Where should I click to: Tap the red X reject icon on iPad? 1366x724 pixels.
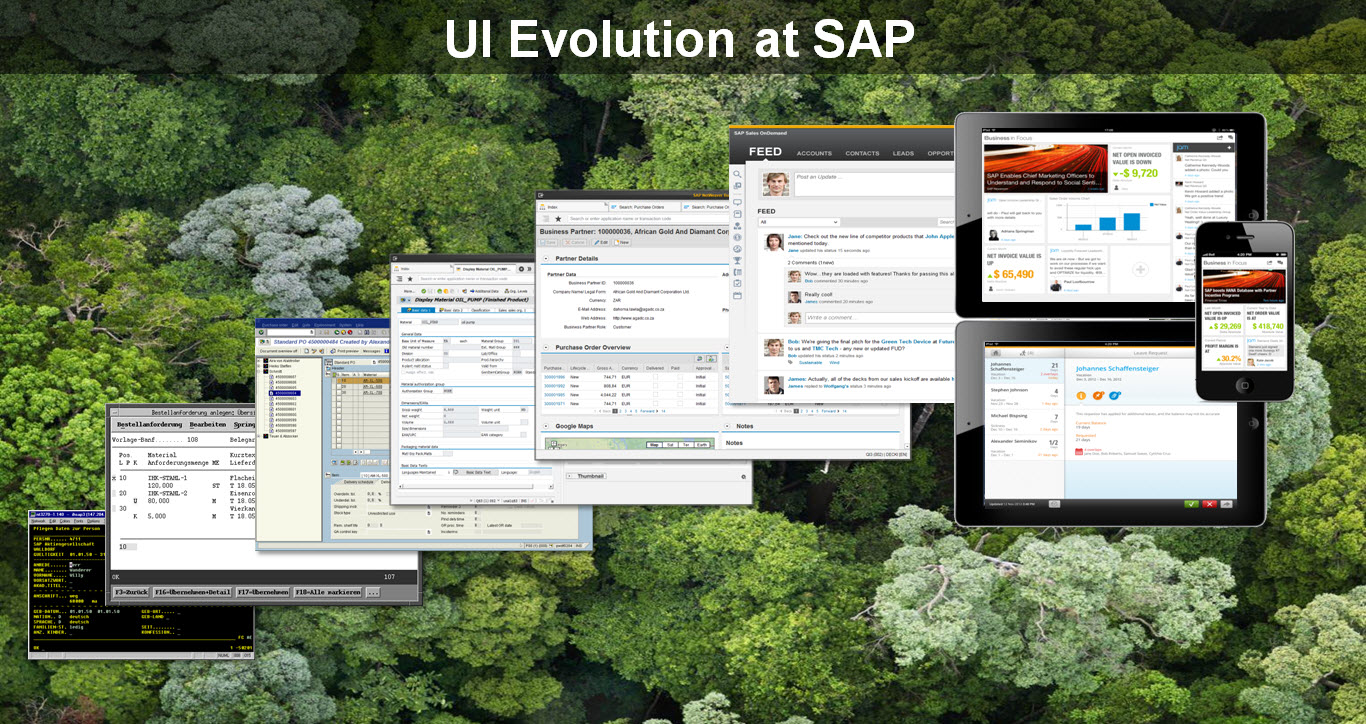[1209, 504]
